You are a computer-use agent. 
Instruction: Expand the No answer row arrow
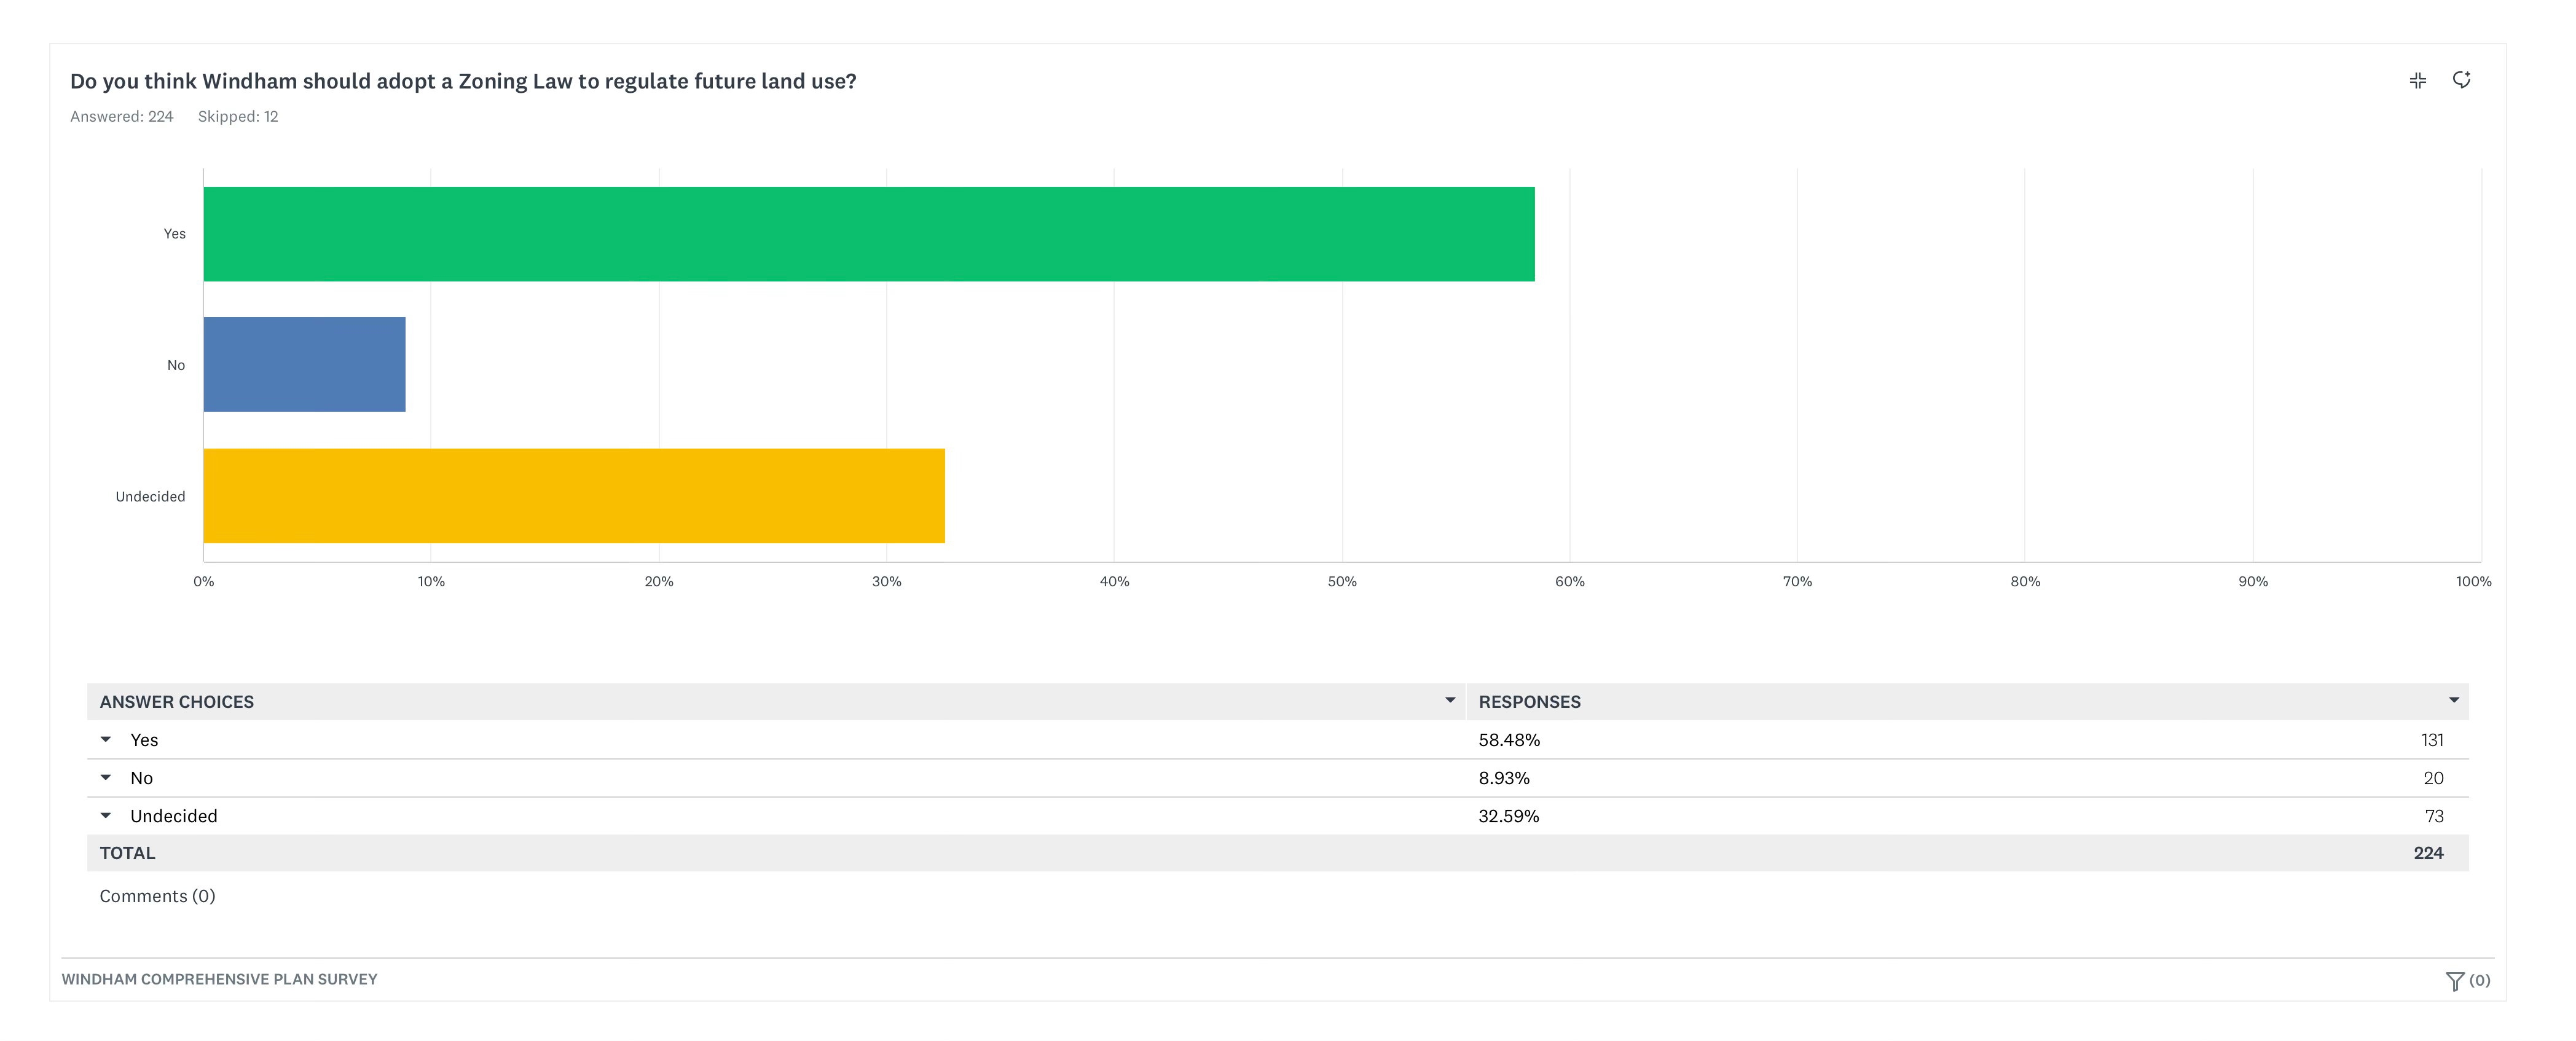[106, 778]
